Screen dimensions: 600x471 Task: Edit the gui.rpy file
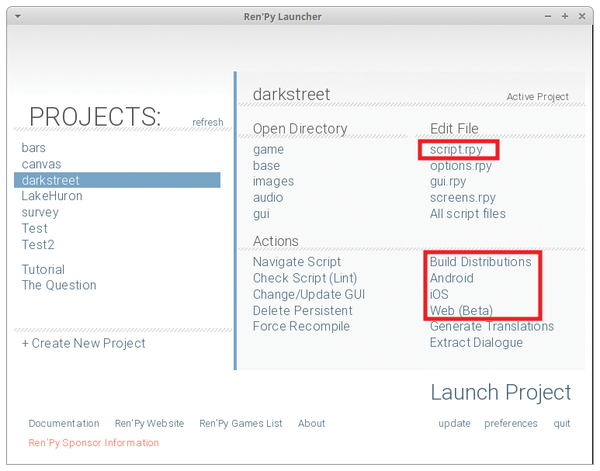coord(448,181)
